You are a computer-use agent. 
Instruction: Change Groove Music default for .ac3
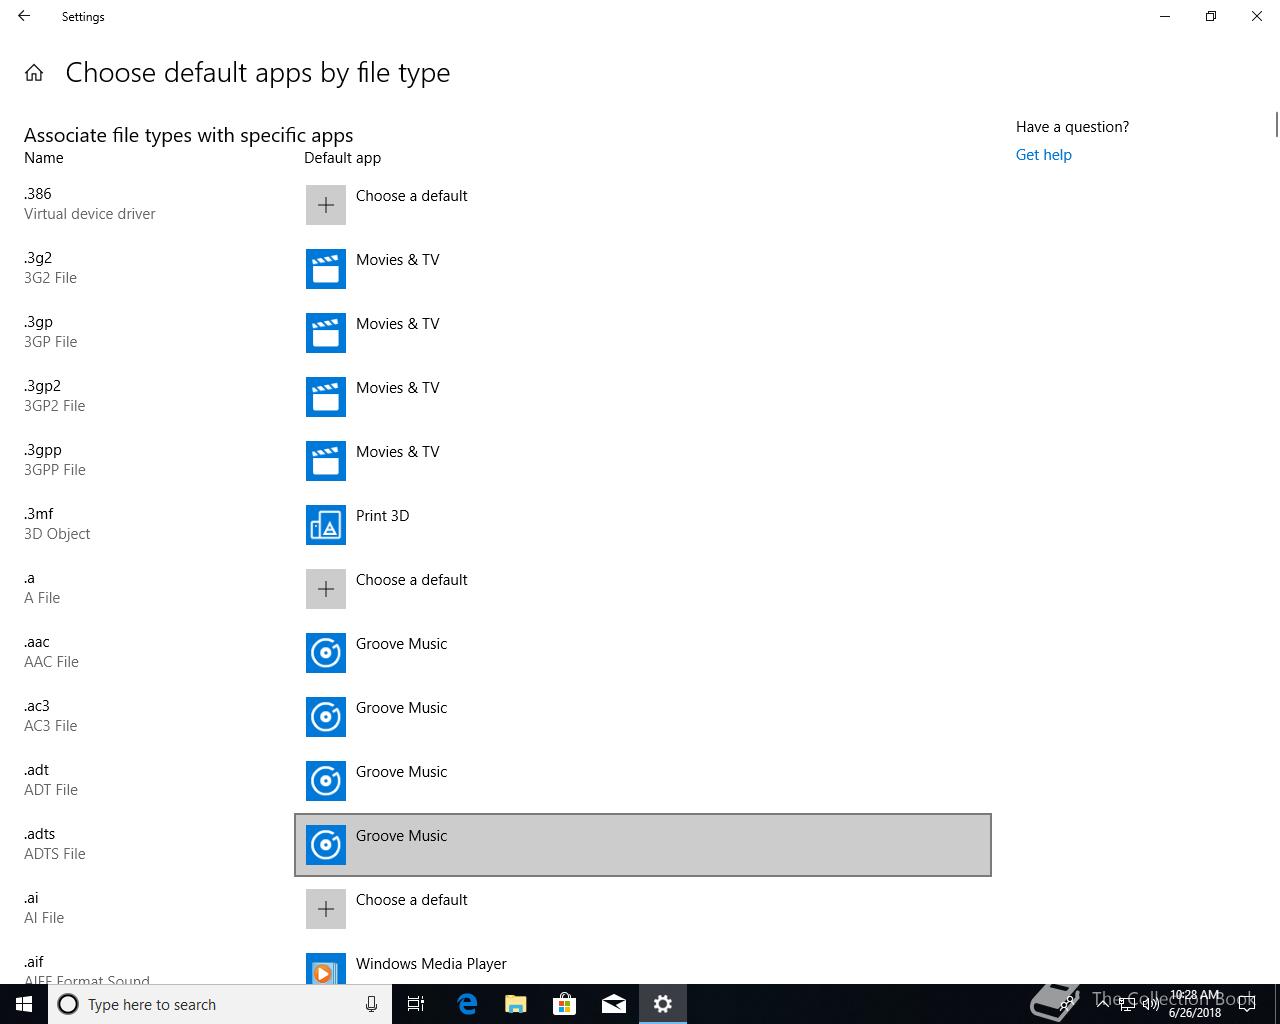click(x=643, y=717)
